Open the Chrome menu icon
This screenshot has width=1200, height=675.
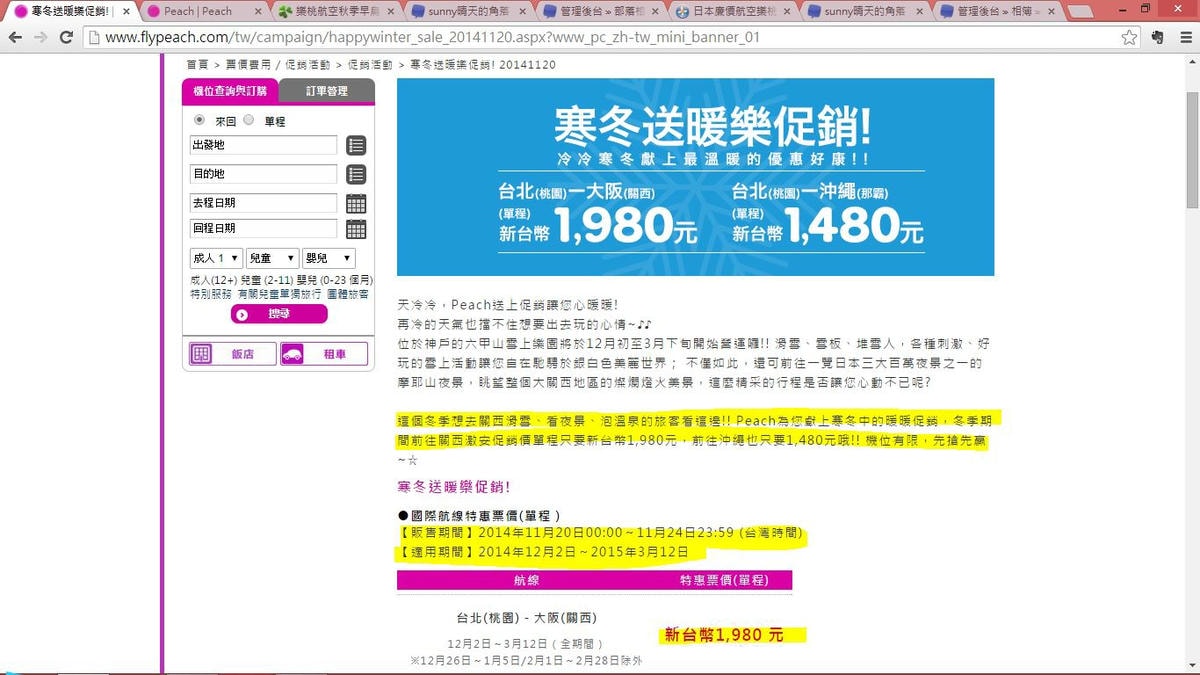1183,37
